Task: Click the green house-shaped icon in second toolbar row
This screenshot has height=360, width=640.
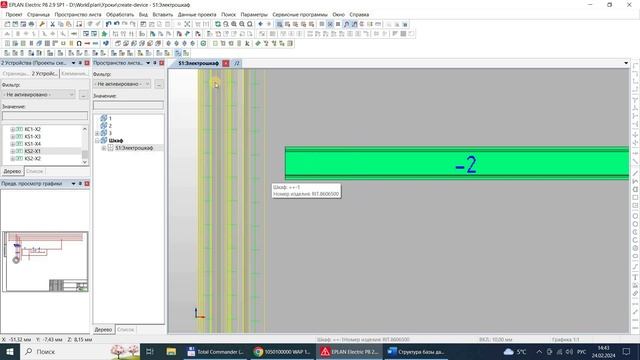Action: pos(104,33)
